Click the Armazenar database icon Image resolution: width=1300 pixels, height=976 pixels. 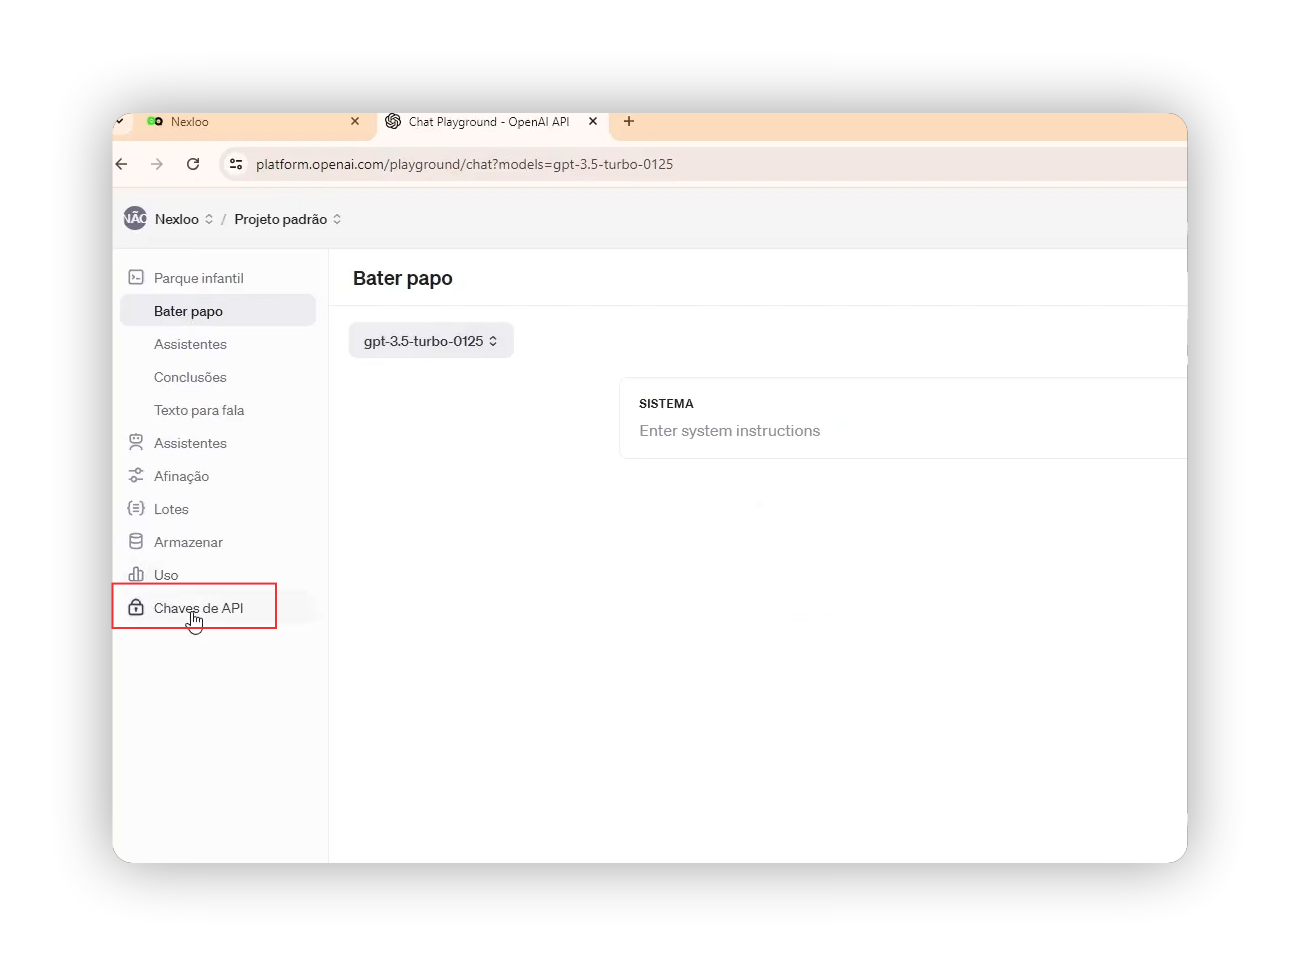coord(136,541)
